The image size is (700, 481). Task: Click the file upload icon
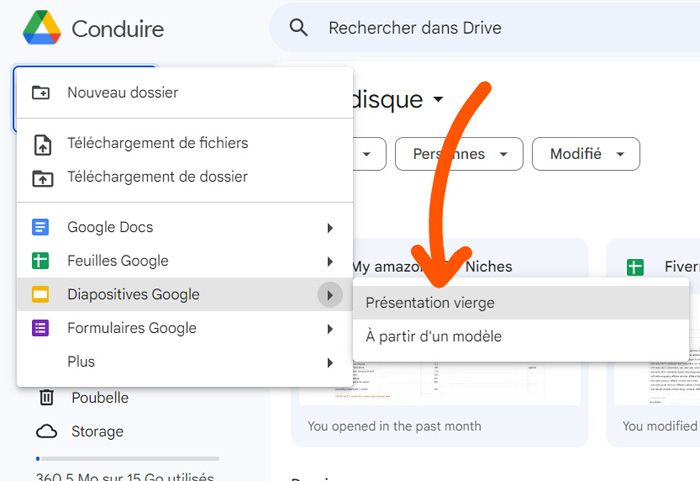(42, 145)
